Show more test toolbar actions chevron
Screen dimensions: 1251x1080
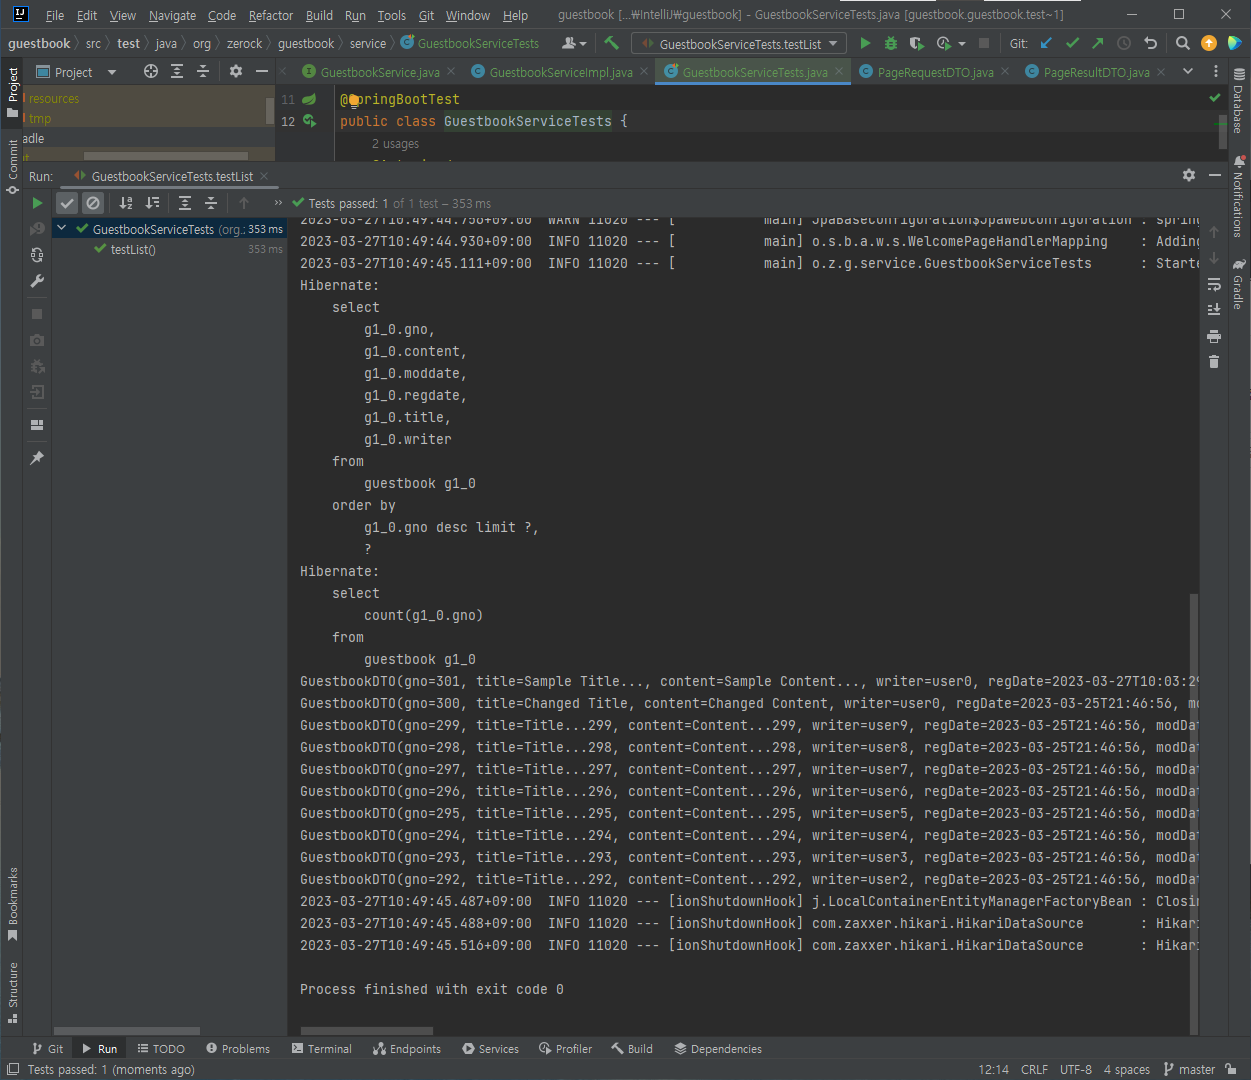pyautogui.click(x=278, y=203)
